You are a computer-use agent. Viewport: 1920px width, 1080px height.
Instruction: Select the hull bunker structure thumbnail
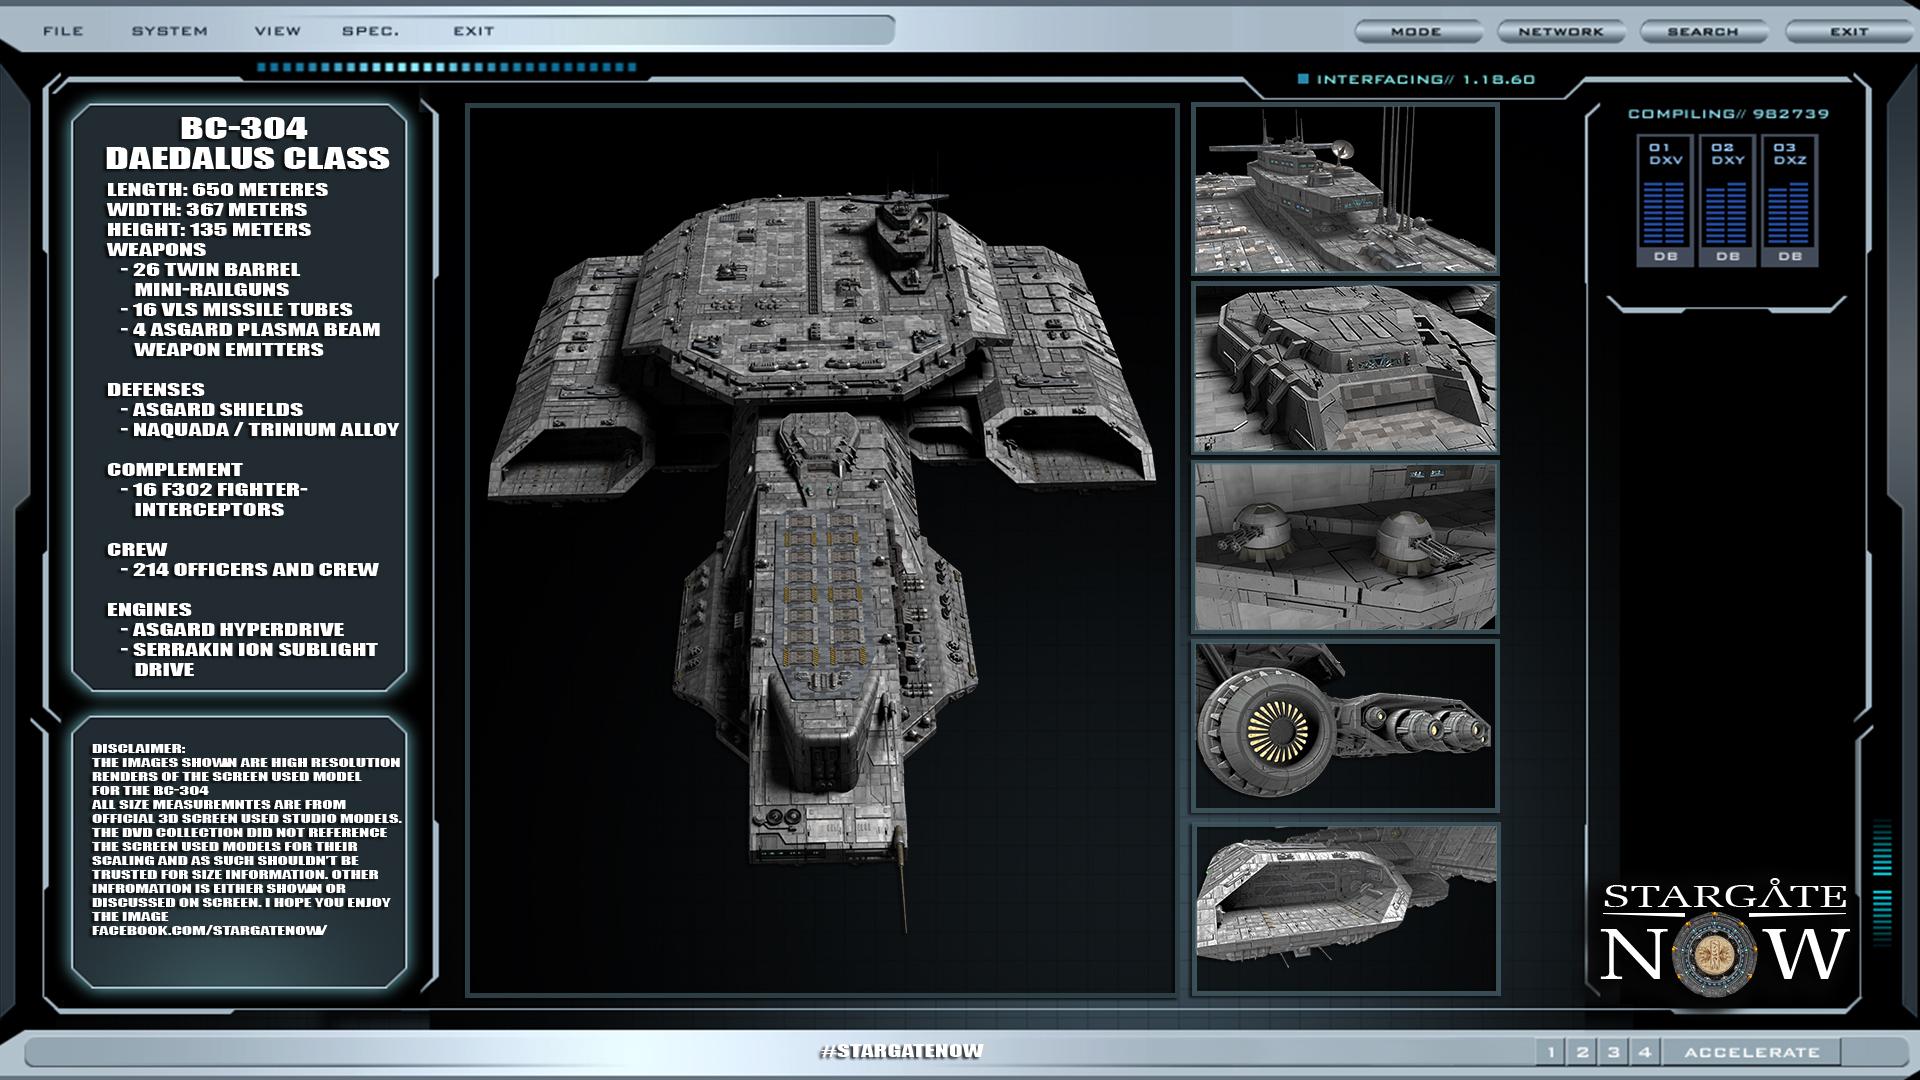(x=1344, y=368)
